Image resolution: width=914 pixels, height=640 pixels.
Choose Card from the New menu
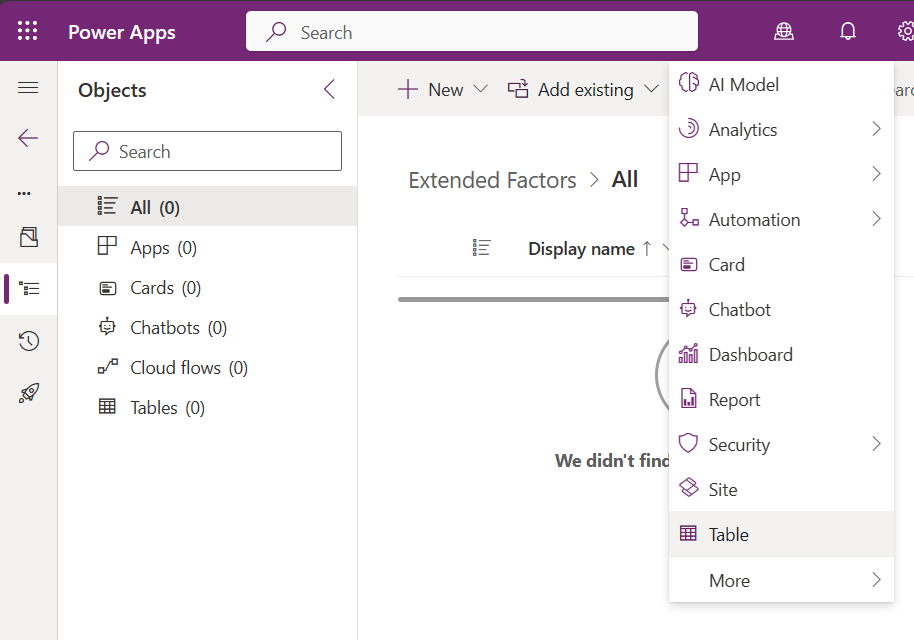[781, 264]
